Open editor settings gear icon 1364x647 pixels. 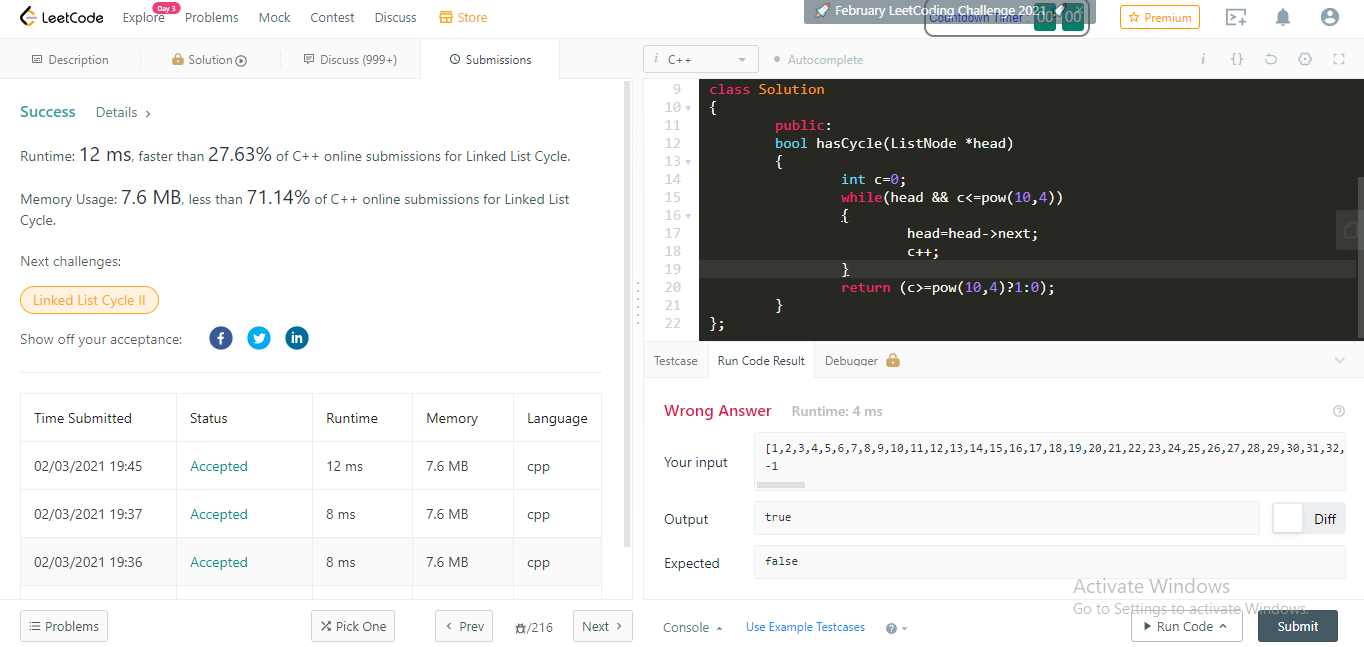[x=1305, y=60]
